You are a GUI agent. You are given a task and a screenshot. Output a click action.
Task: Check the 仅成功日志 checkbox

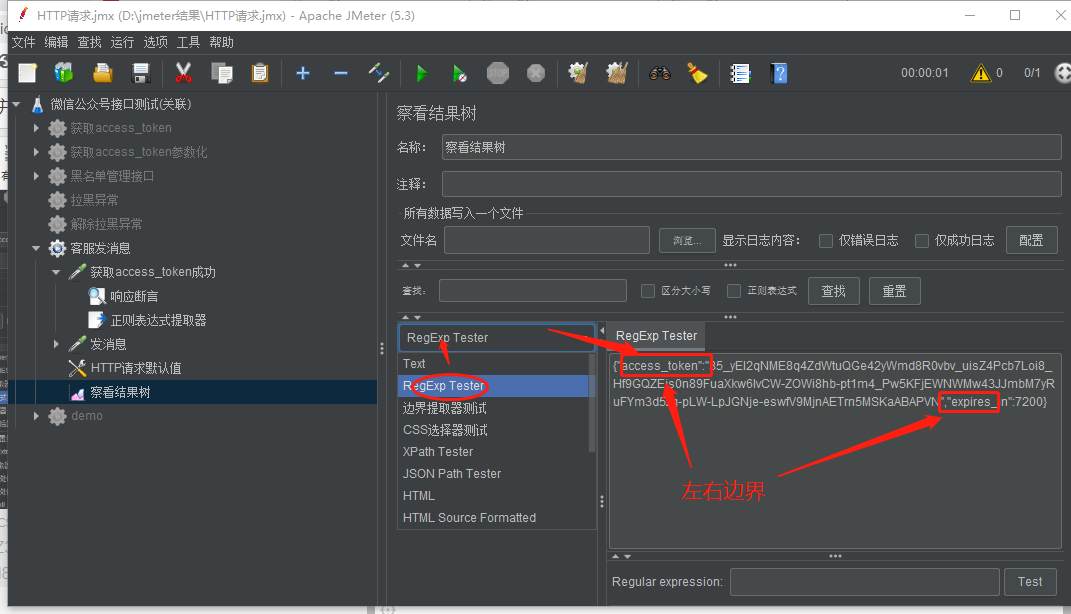921,240
